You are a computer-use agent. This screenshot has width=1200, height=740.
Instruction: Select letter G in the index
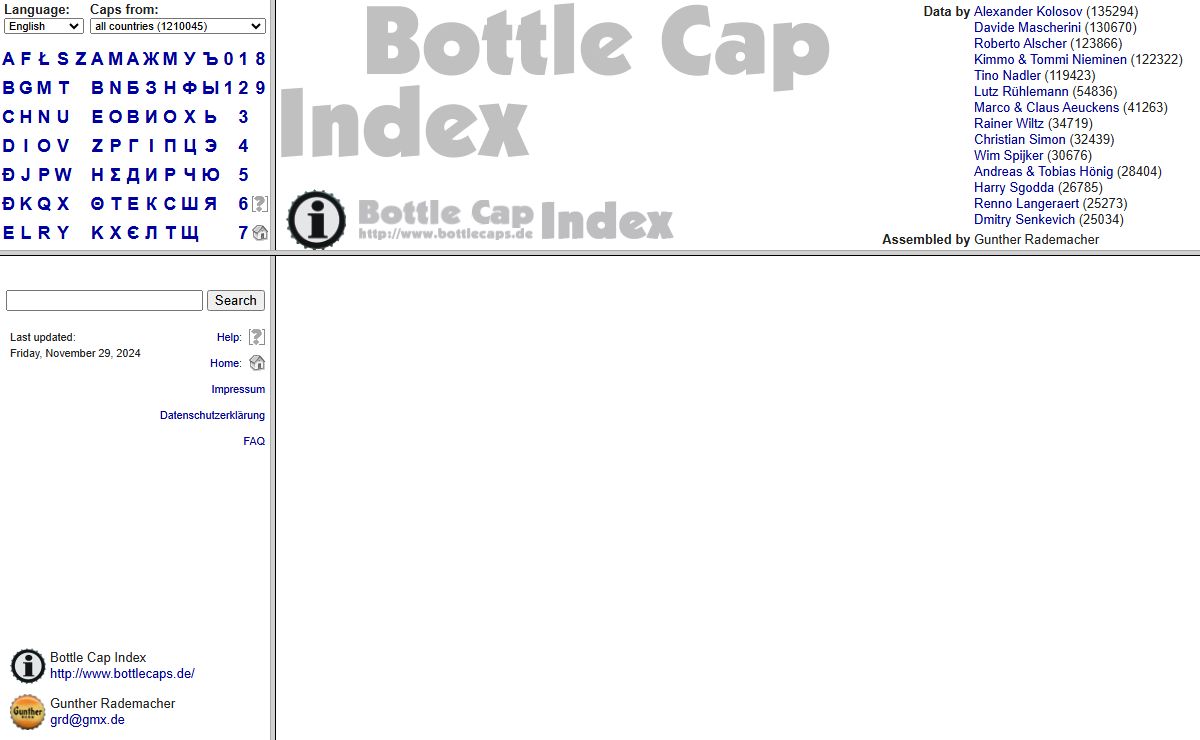[27, 88]
